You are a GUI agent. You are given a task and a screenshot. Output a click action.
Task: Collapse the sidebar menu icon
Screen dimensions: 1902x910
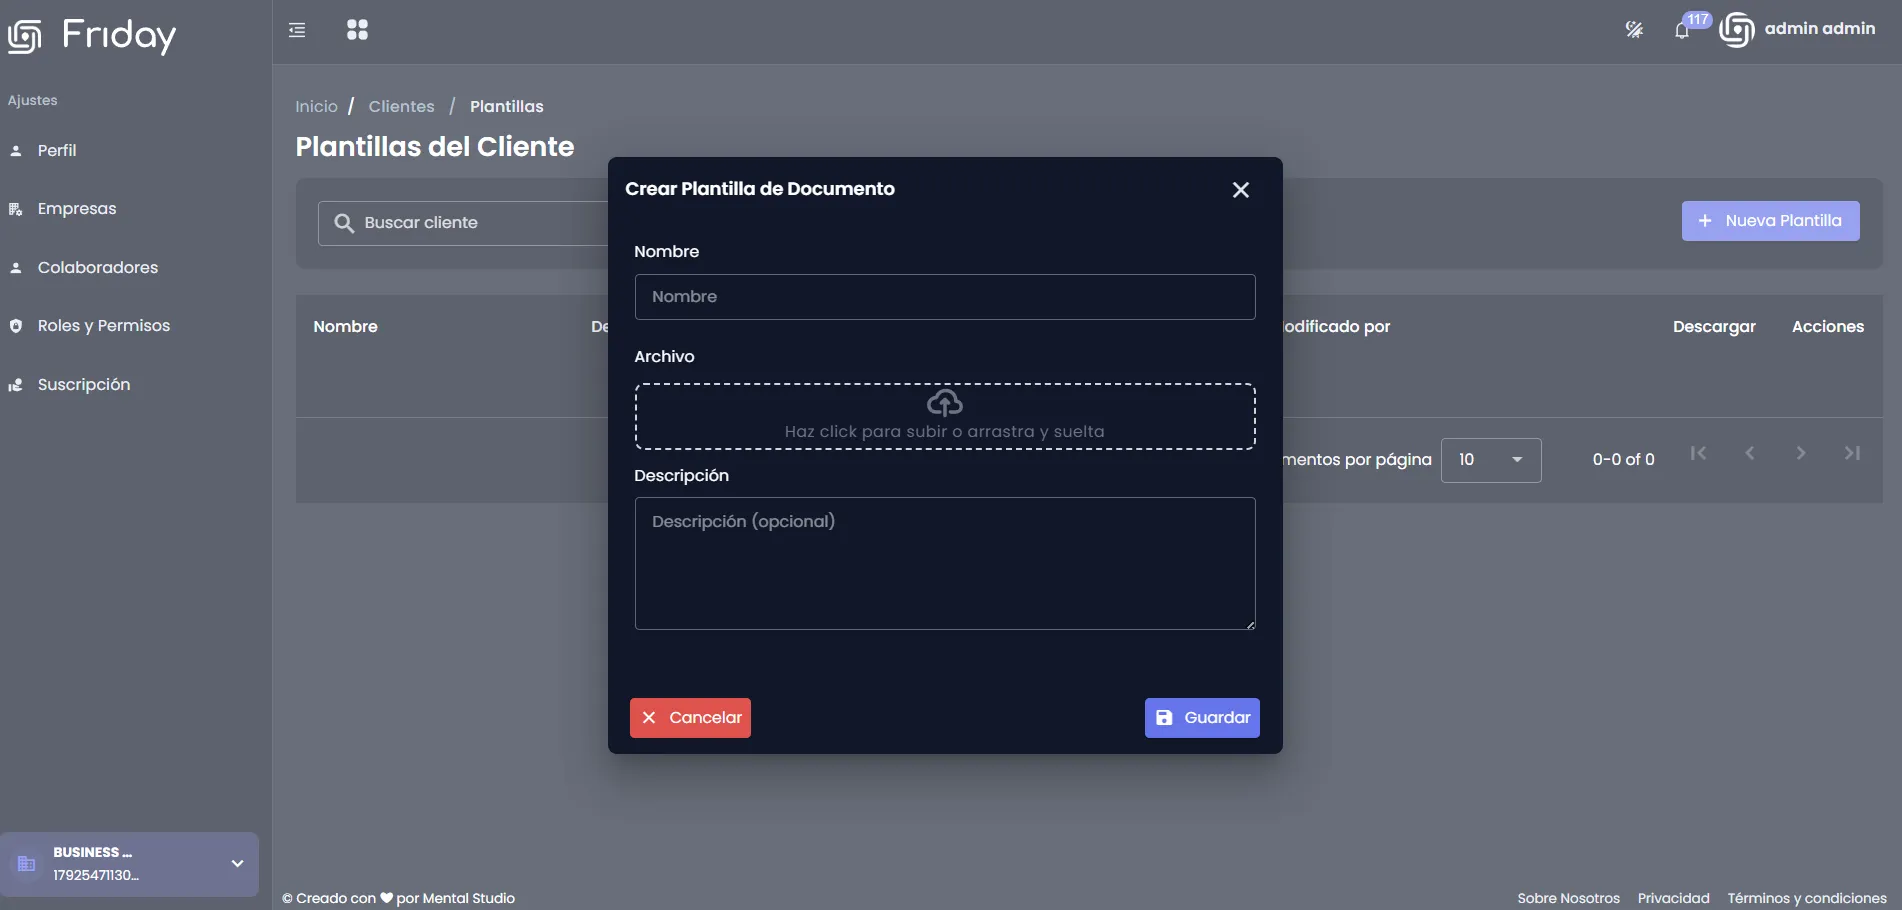(297, 30)
